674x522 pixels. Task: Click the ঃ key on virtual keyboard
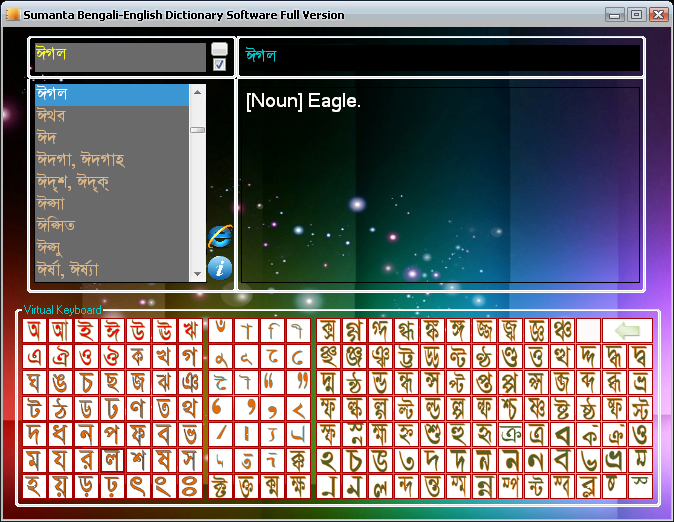click(x=190, y=486)
